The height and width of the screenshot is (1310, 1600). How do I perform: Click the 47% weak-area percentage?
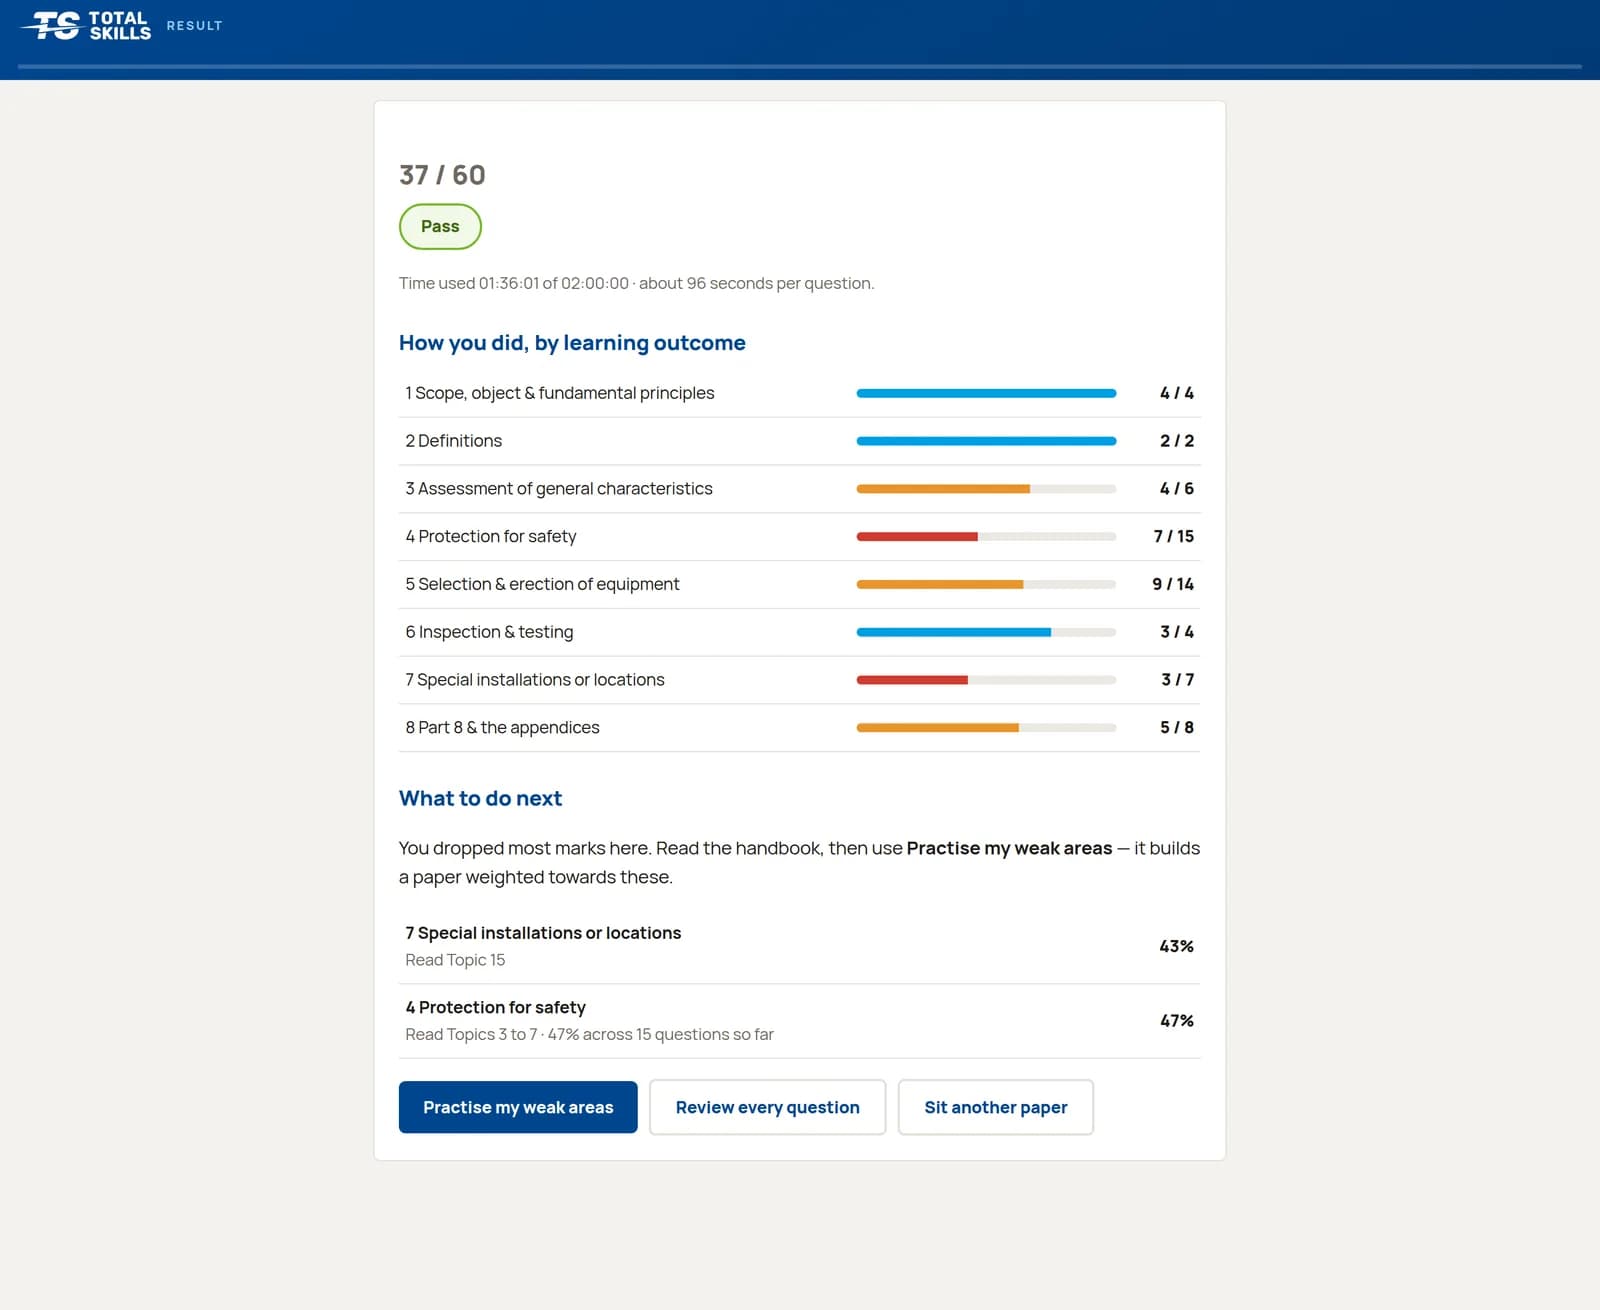1177,1021
